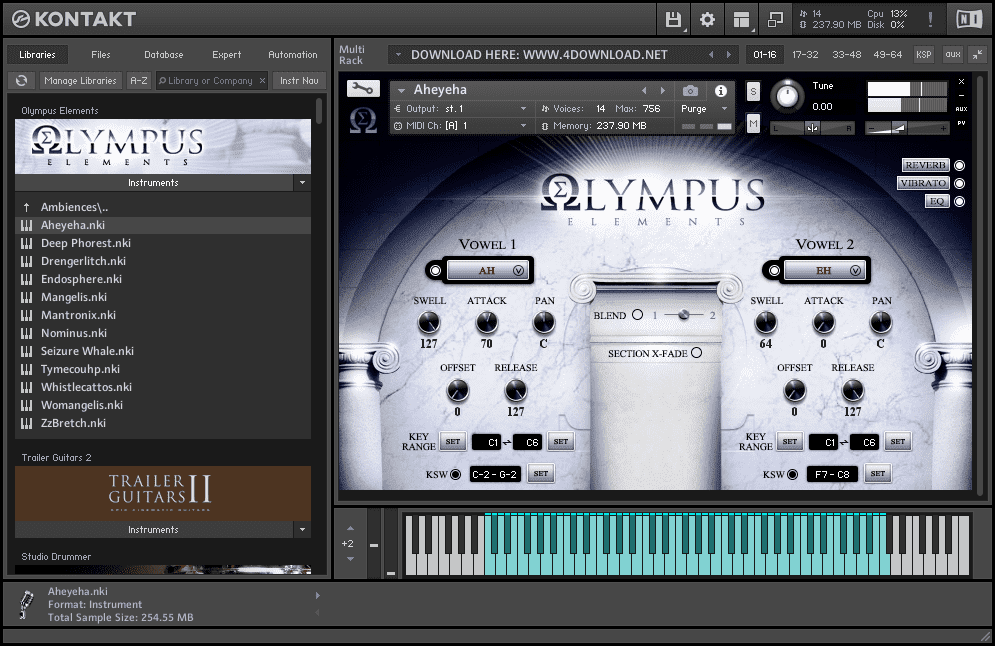Collapse the rack view icon
995x646 pixels.
(977, 55)
